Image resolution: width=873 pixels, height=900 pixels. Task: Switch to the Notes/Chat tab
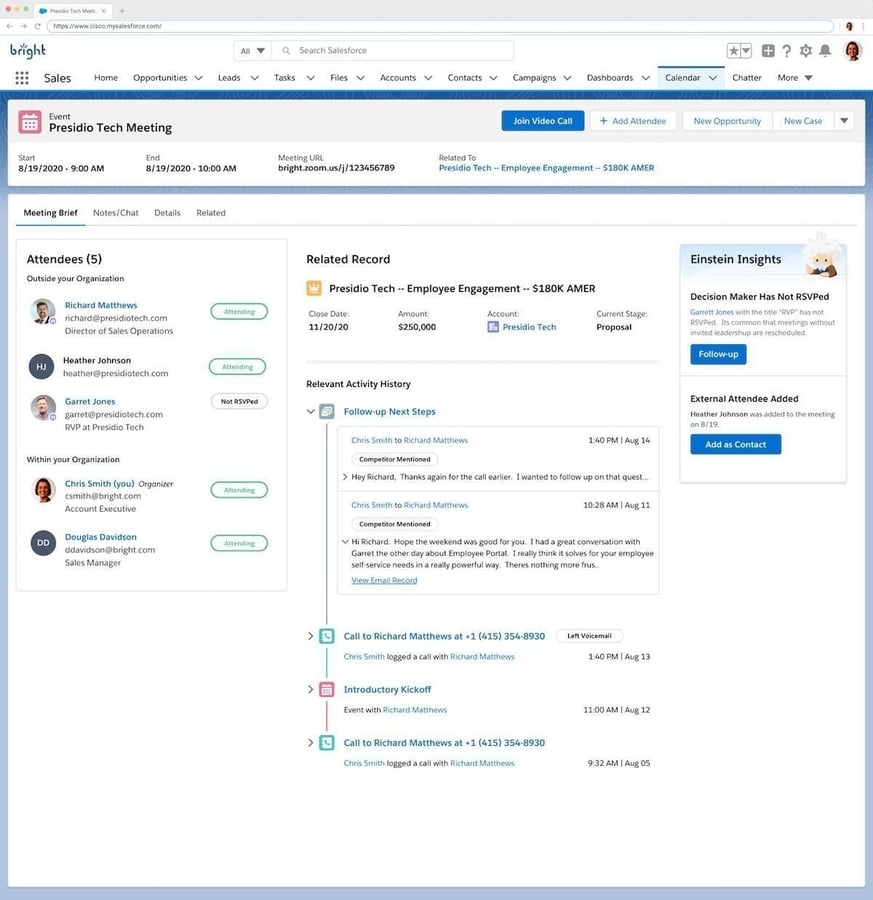[115, 212]
